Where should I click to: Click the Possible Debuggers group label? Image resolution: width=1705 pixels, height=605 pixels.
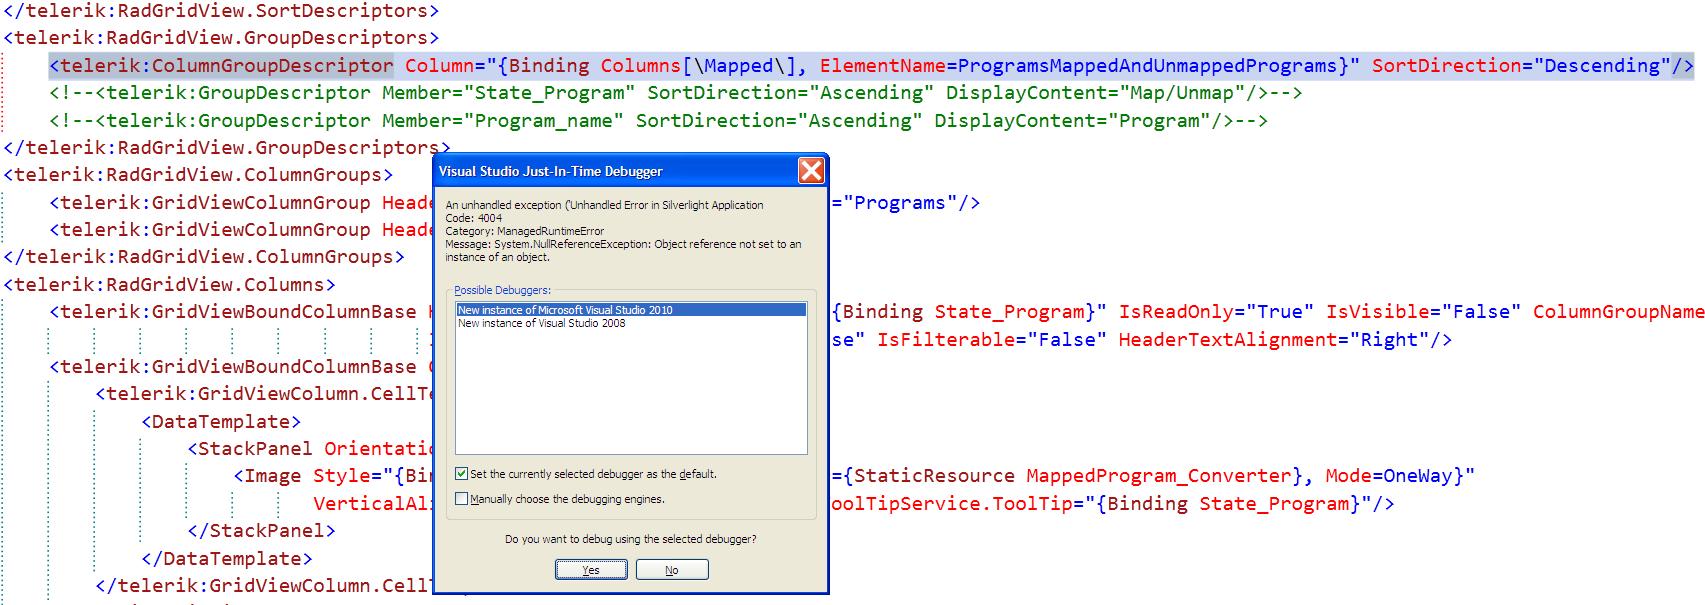click(502, 290)
